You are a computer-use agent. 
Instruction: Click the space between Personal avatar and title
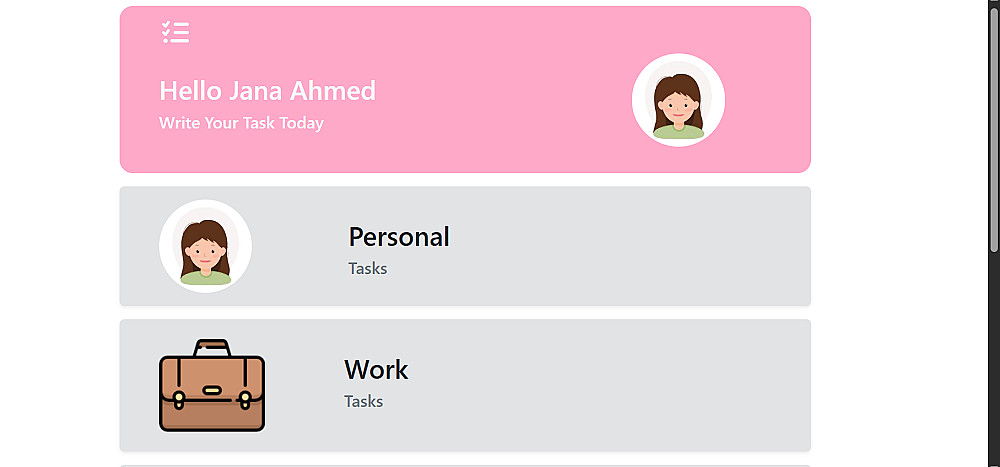(x=298, y=246)
